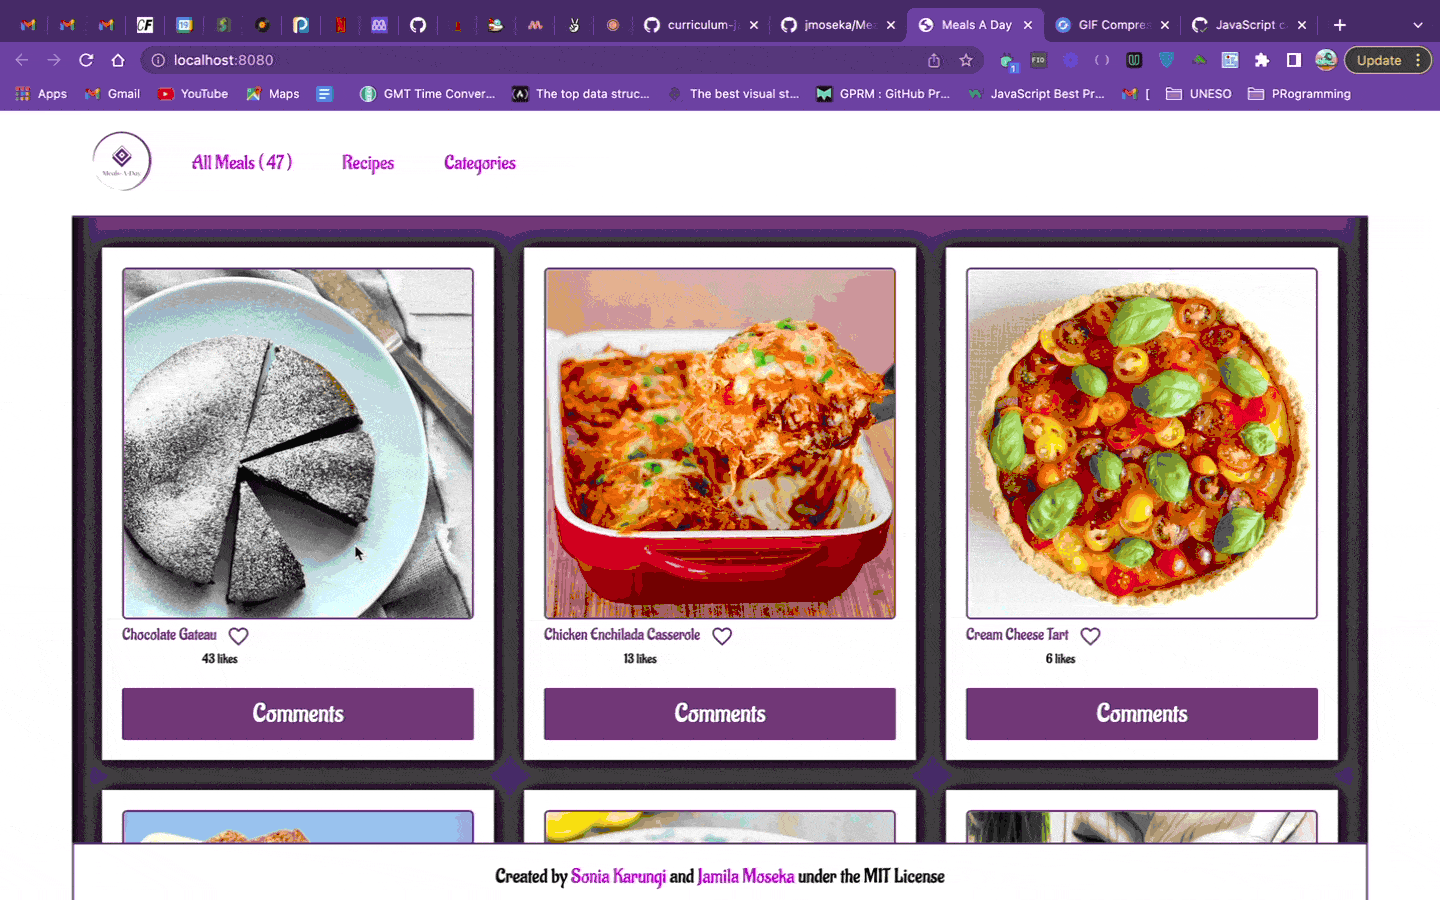The width and height of the screenshot is (1440, 900).
Task: View site information icon beside localhost:8080
Action: coord(158,60)
